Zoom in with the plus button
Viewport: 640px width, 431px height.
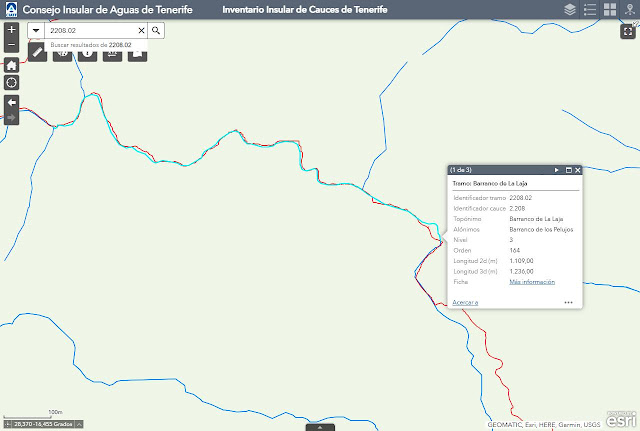click(11, 29)
